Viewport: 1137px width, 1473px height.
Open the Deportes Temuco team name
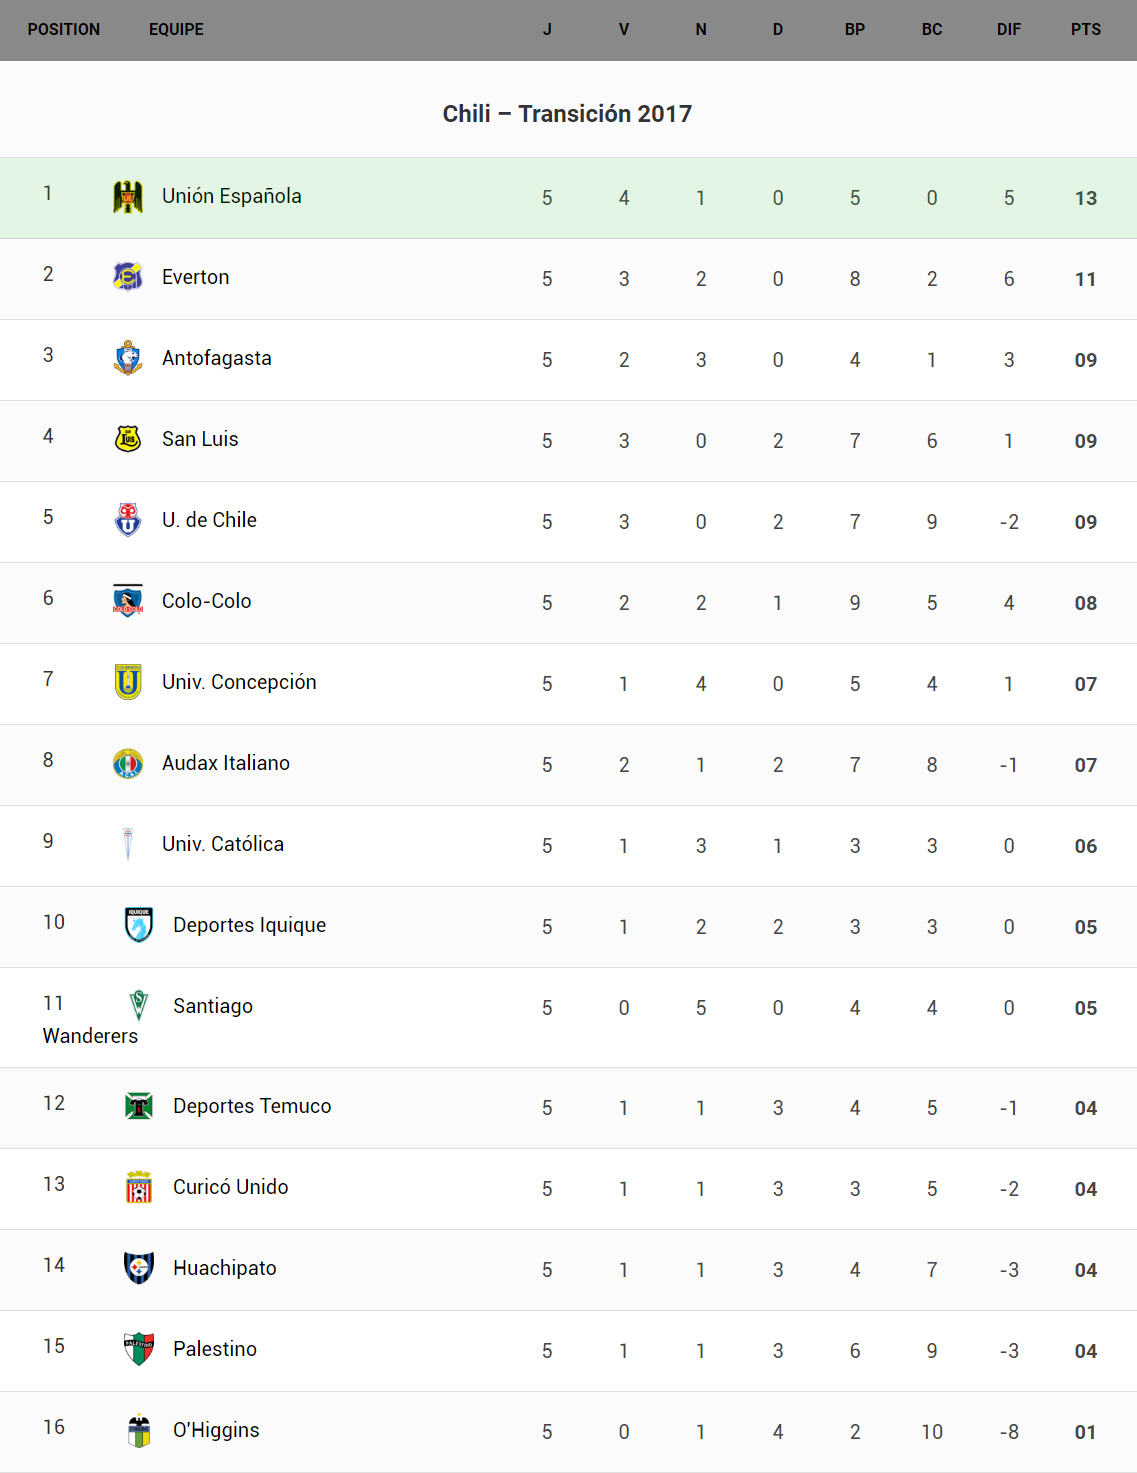coord(252,1106)
